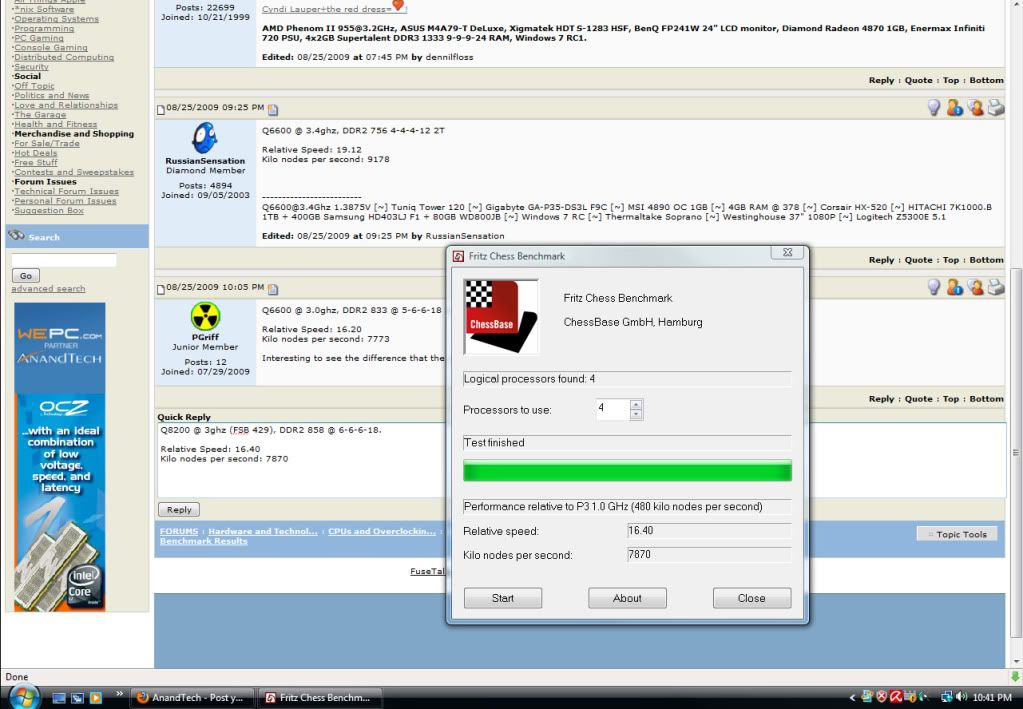This screenshot has height=709, width=1023.
Task: Open the Operating Systems forum link
Action: 57,19
